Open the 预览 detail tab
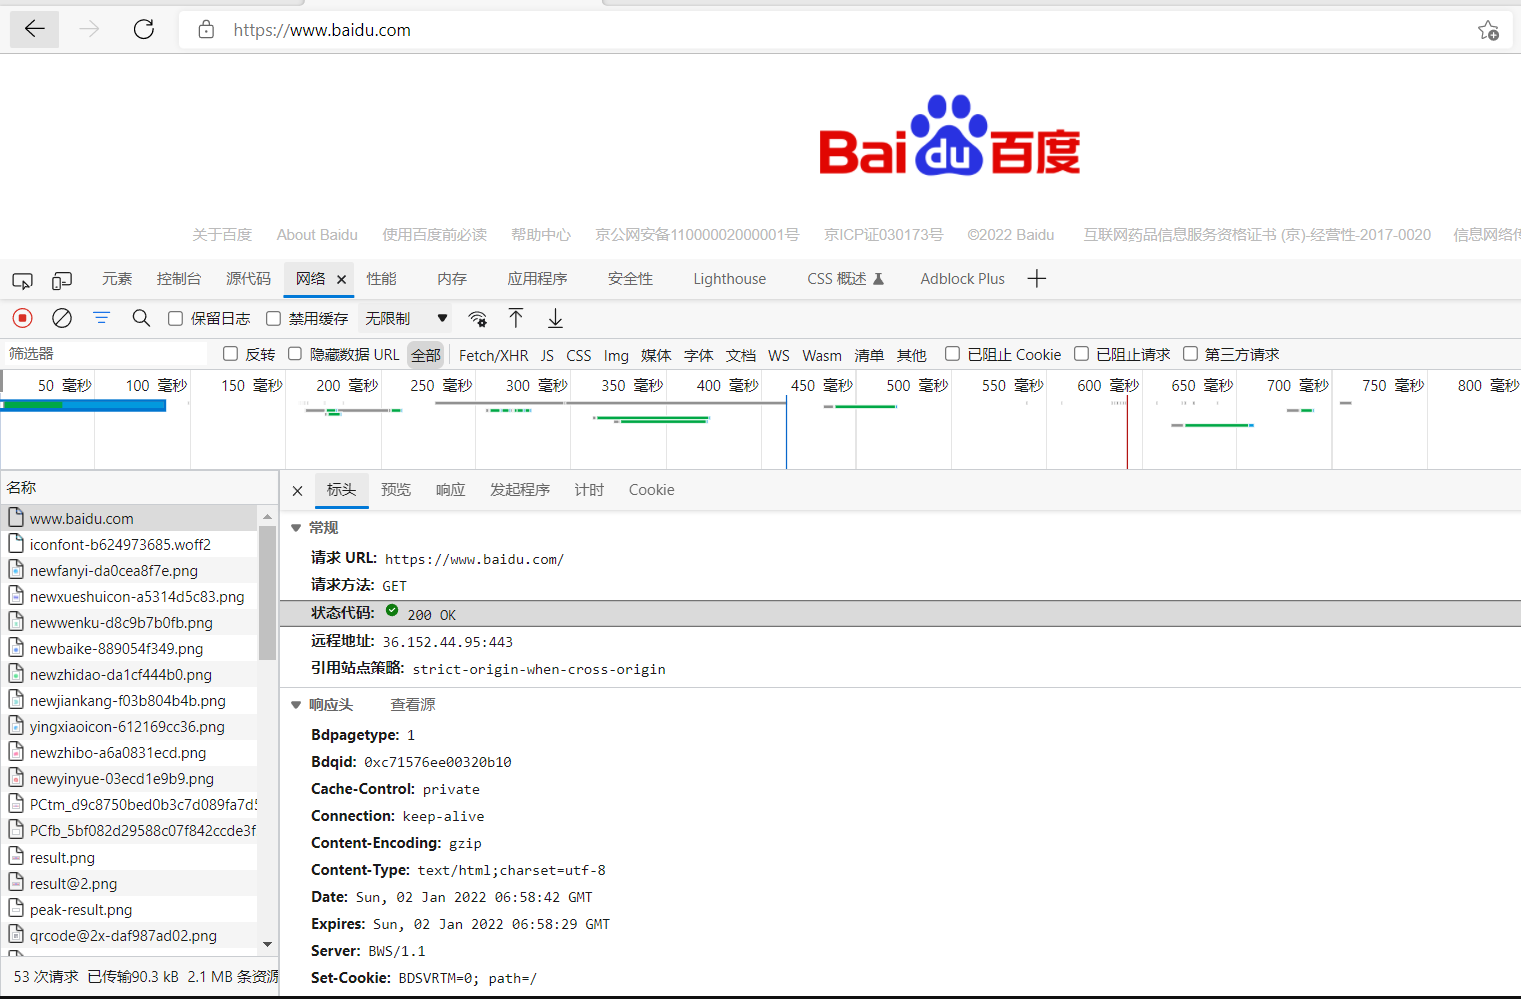1521x999 pixels. tap(396, 490)
